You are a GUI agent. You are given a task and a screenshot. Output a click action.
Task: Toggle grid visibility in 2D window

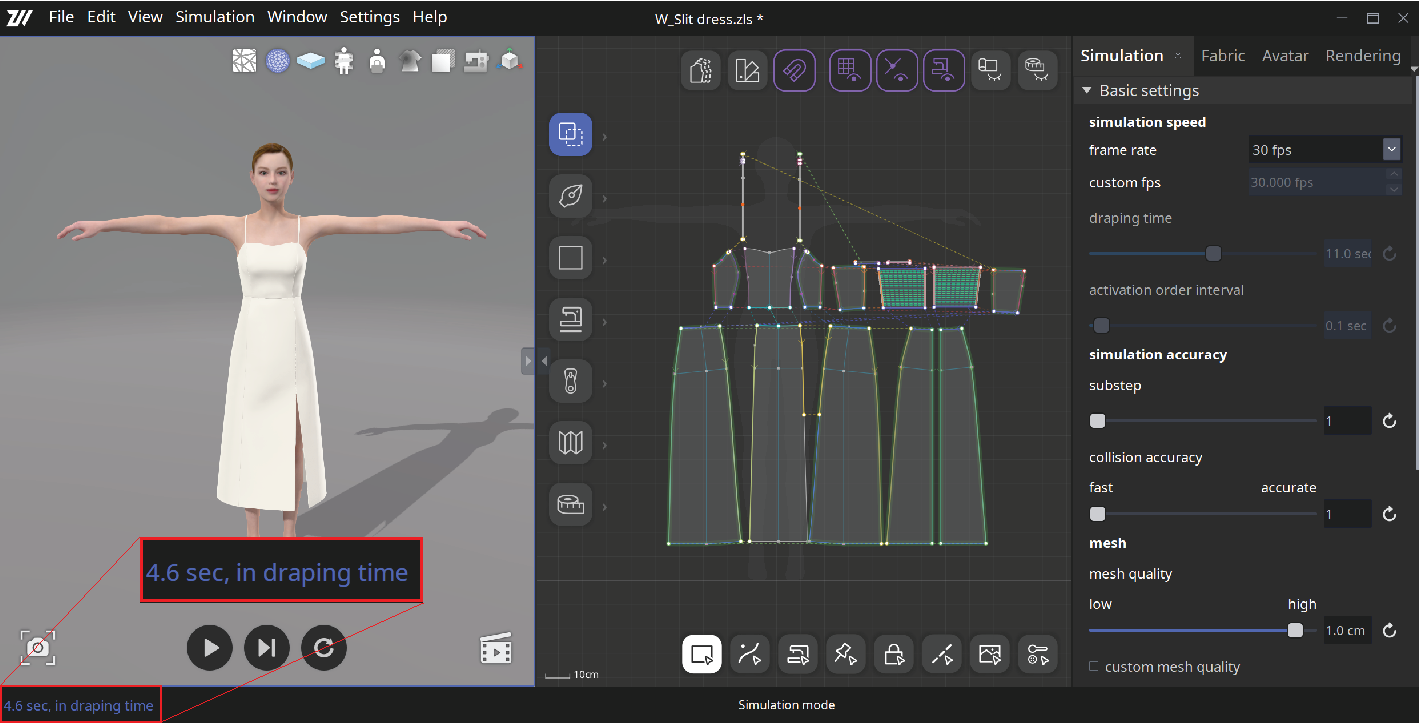849,71
